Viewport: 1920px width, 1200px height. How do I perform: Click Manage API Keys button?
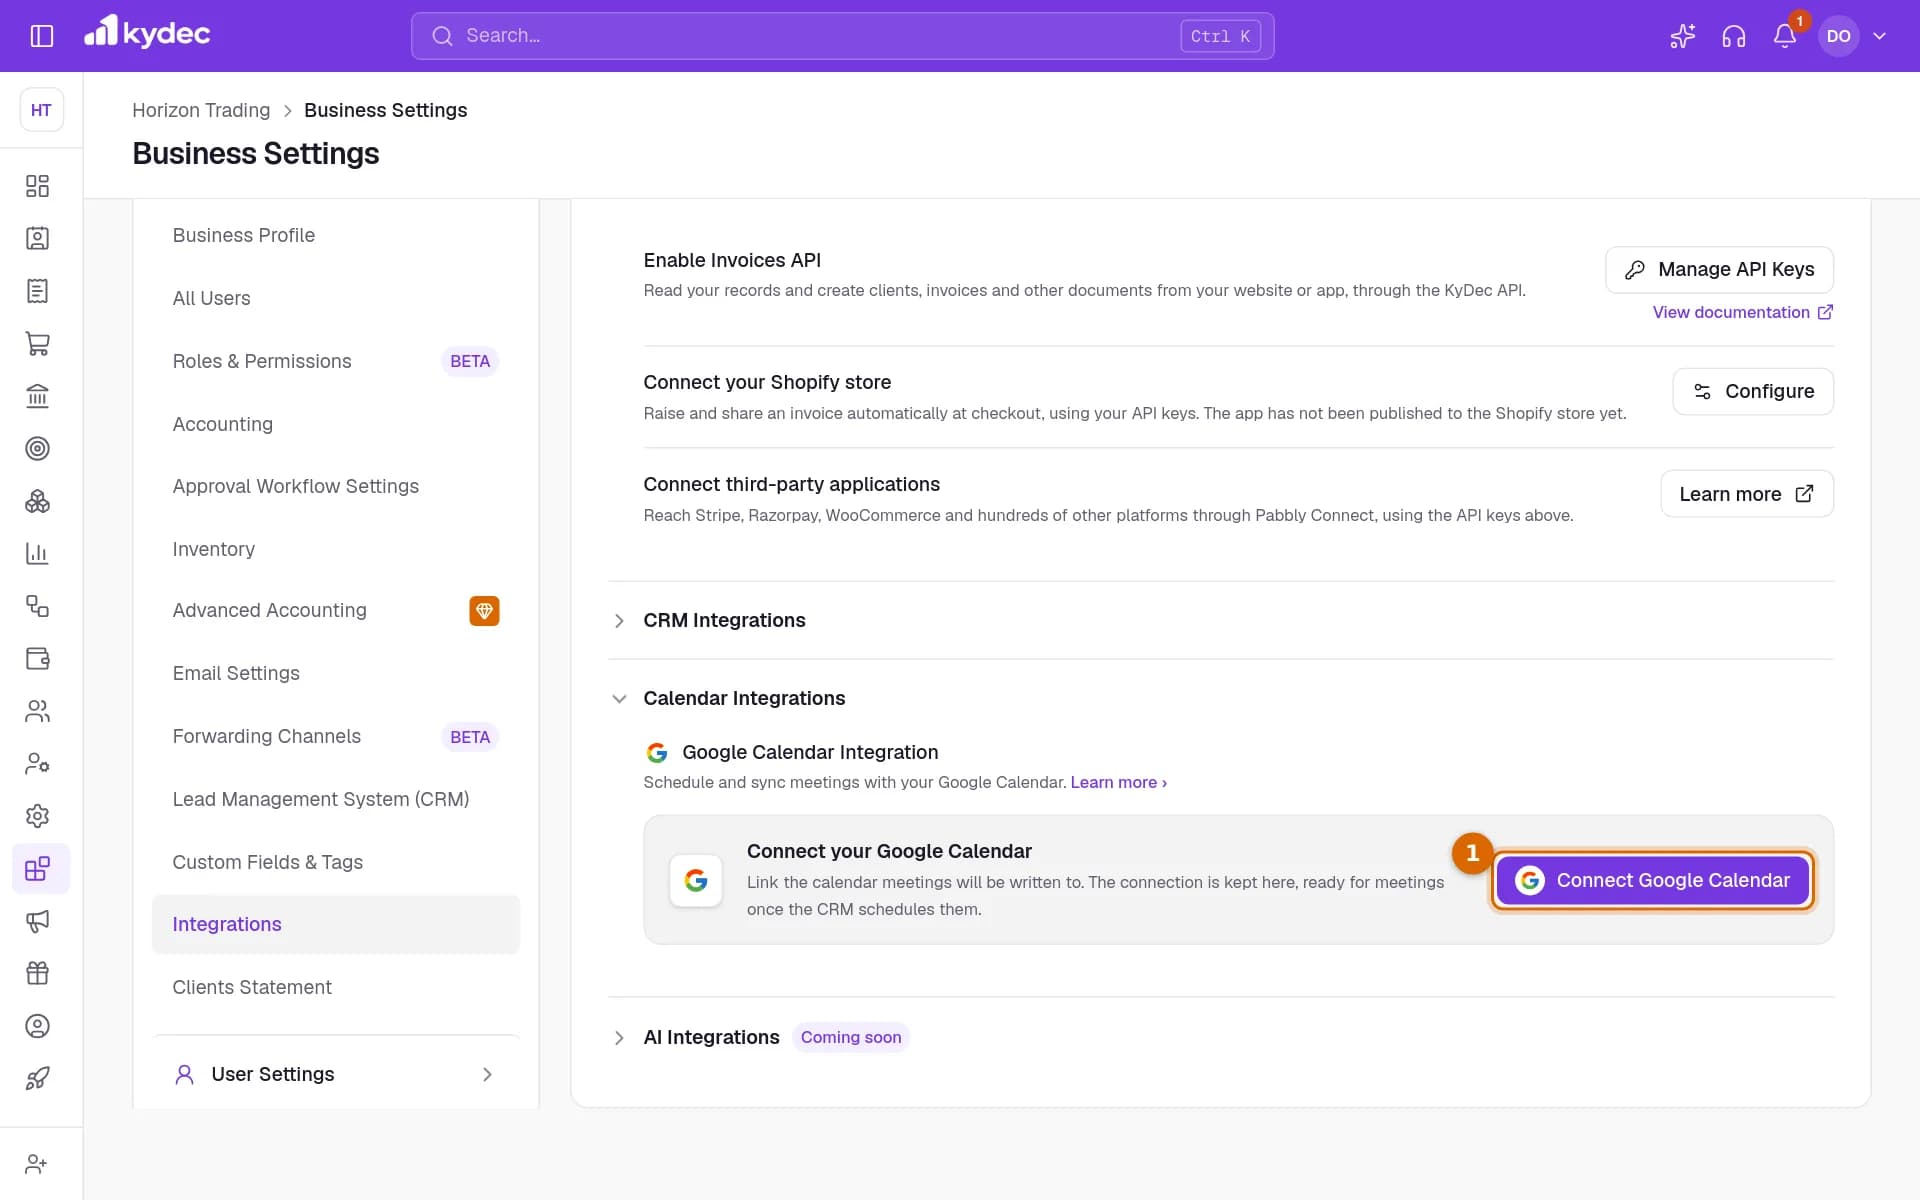(x=1719, y=270)
